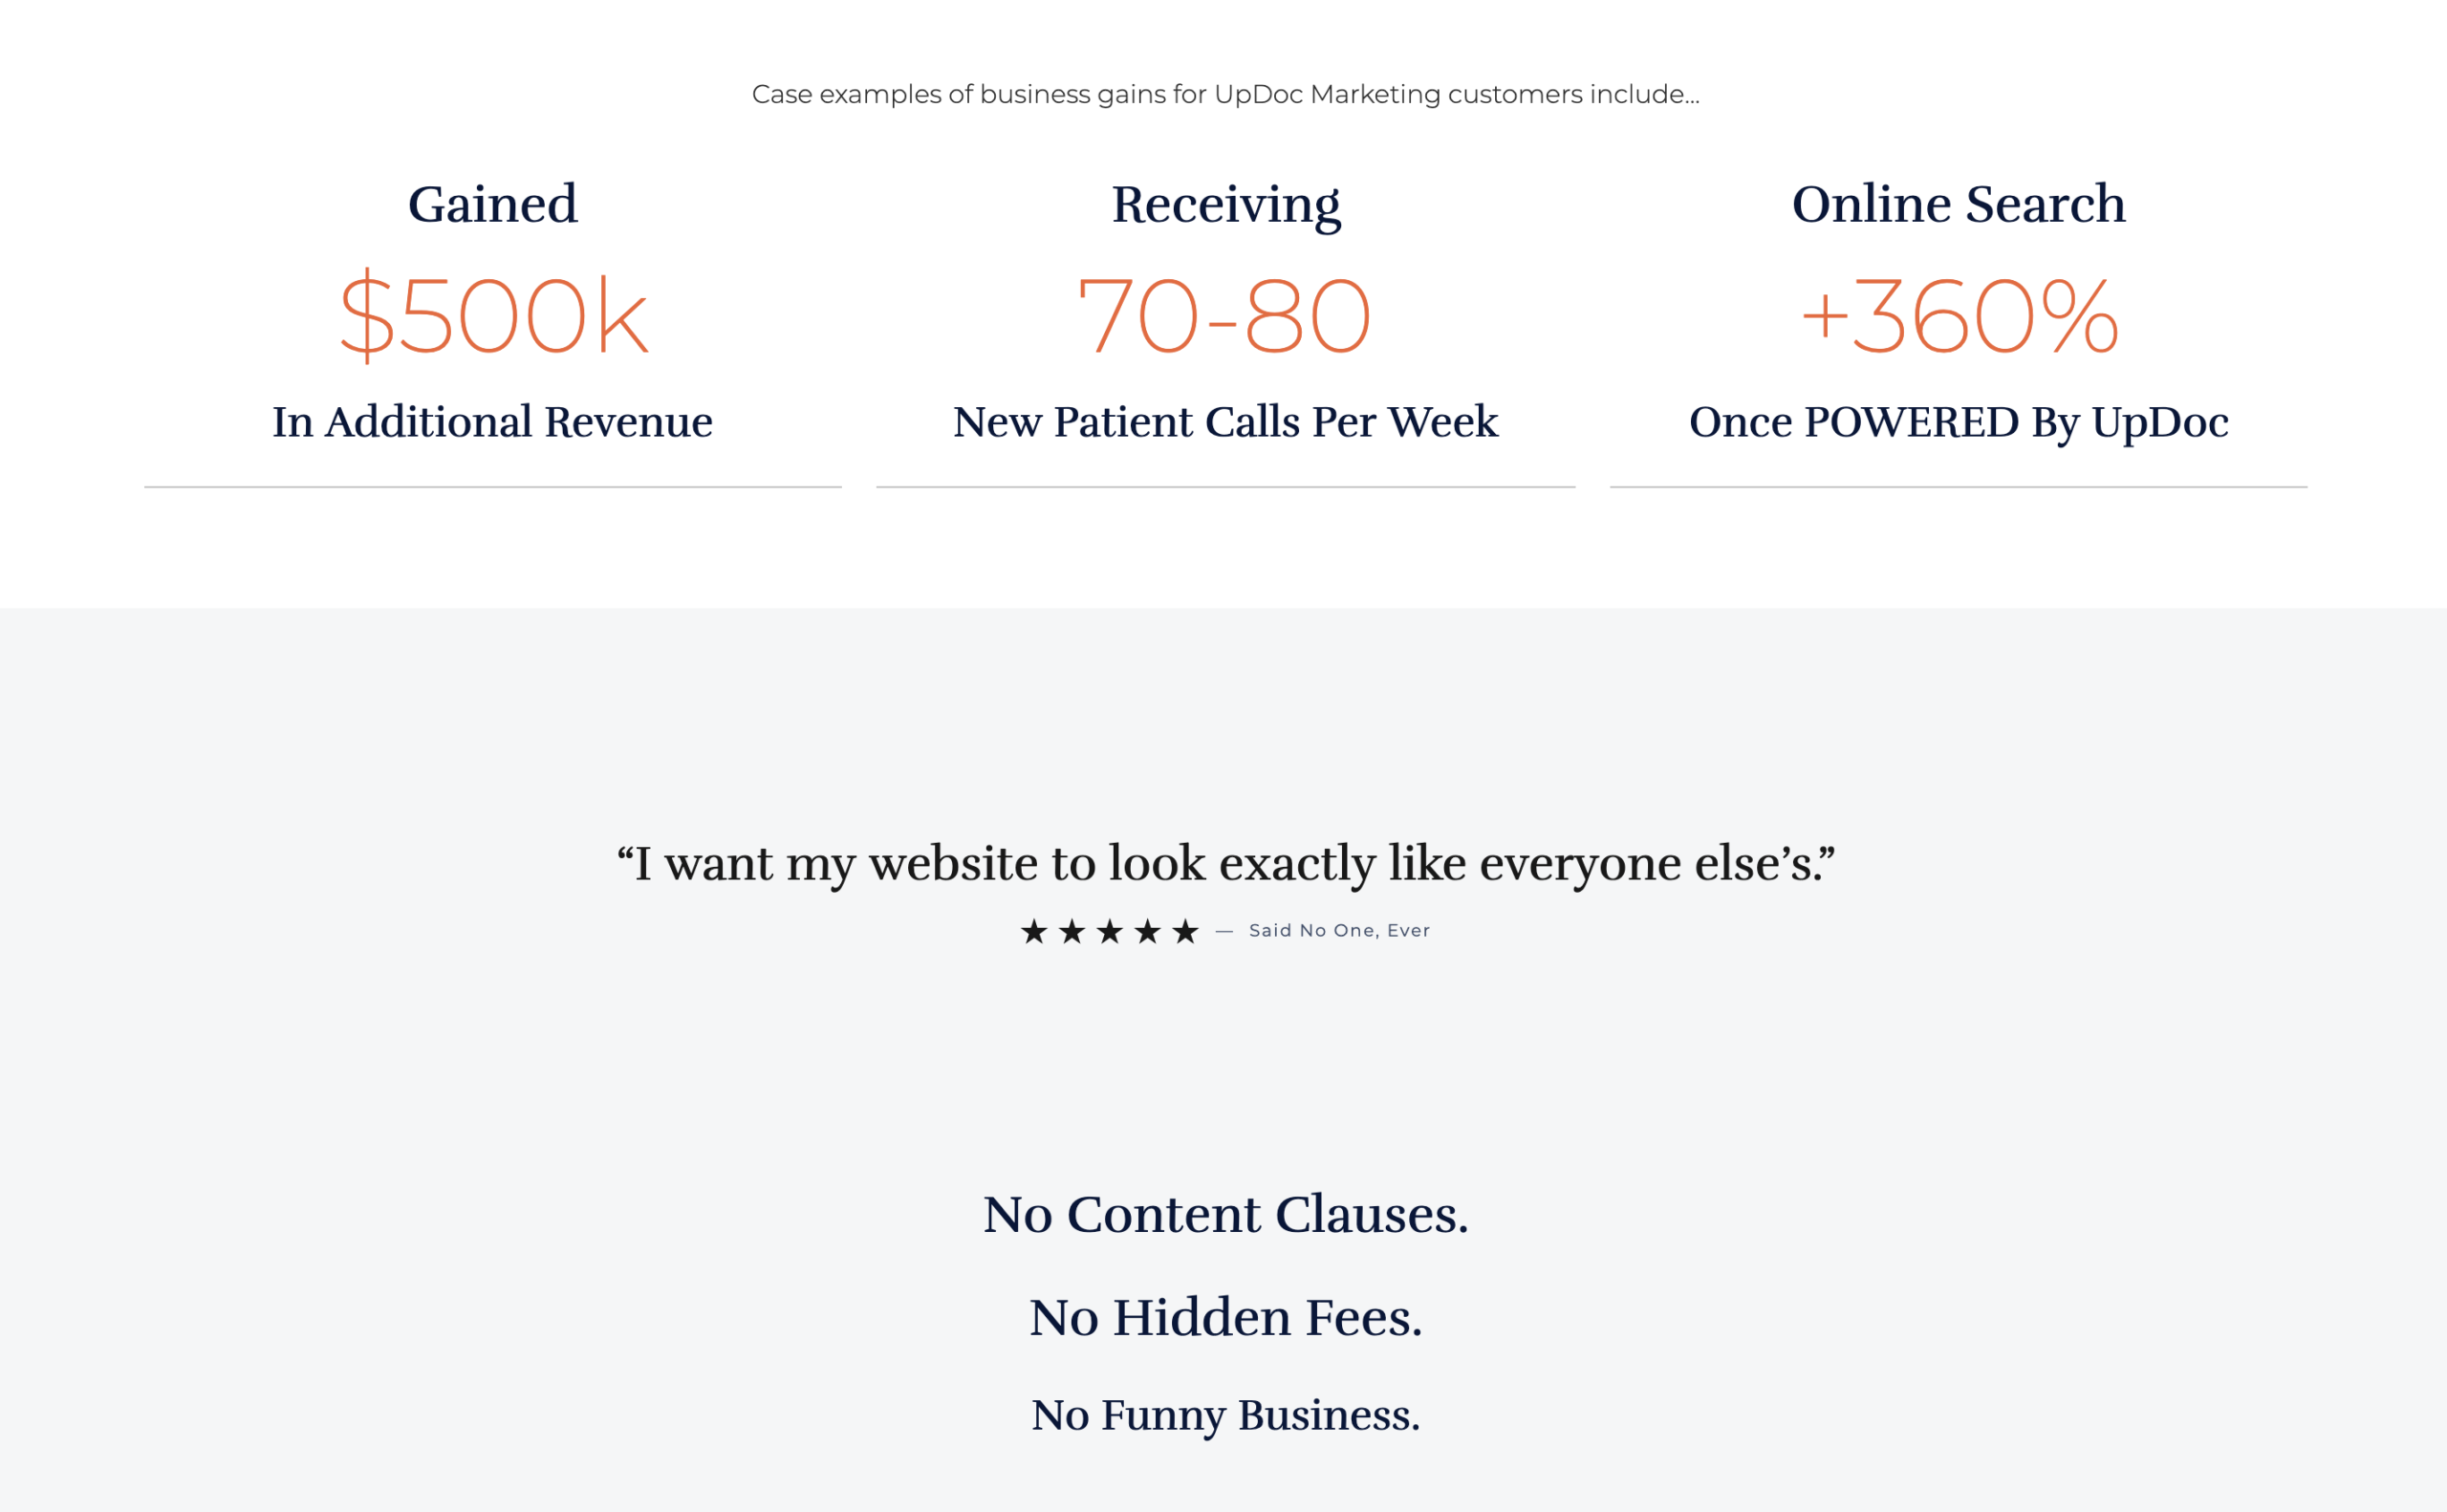Select the orange "70-80" number
The width and height of the screenshot is (2447, 1512).
pos(1224,316)
